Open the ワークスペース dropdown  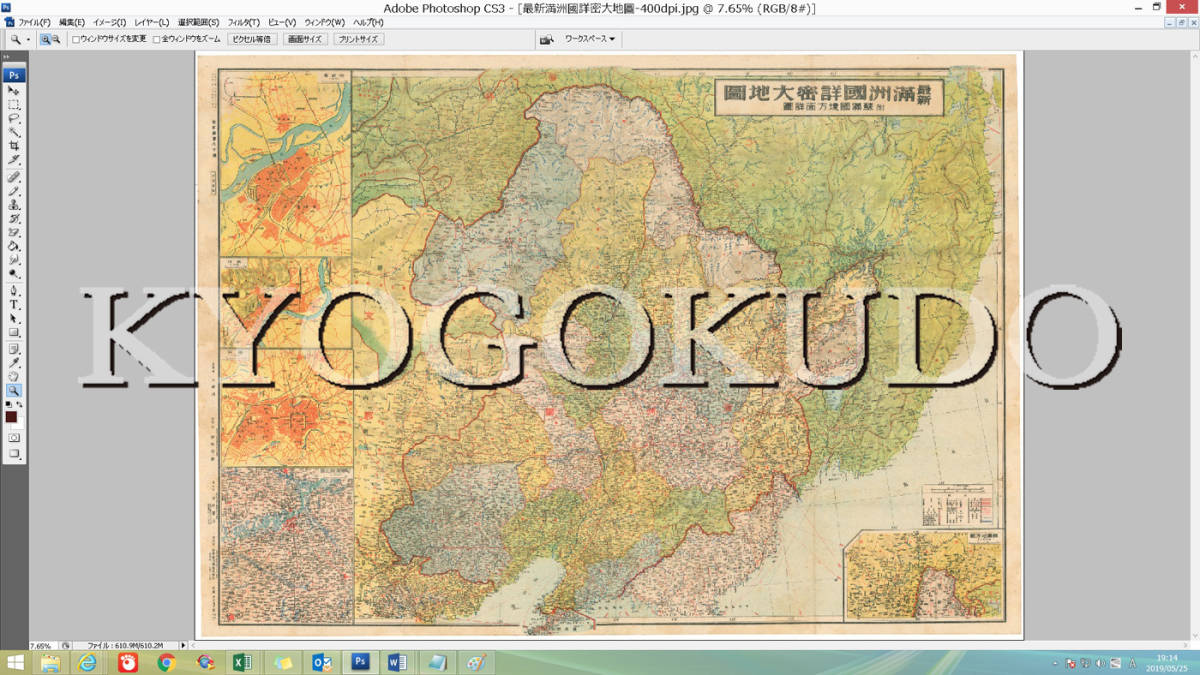pyautogui.click(x=589, y=39)
